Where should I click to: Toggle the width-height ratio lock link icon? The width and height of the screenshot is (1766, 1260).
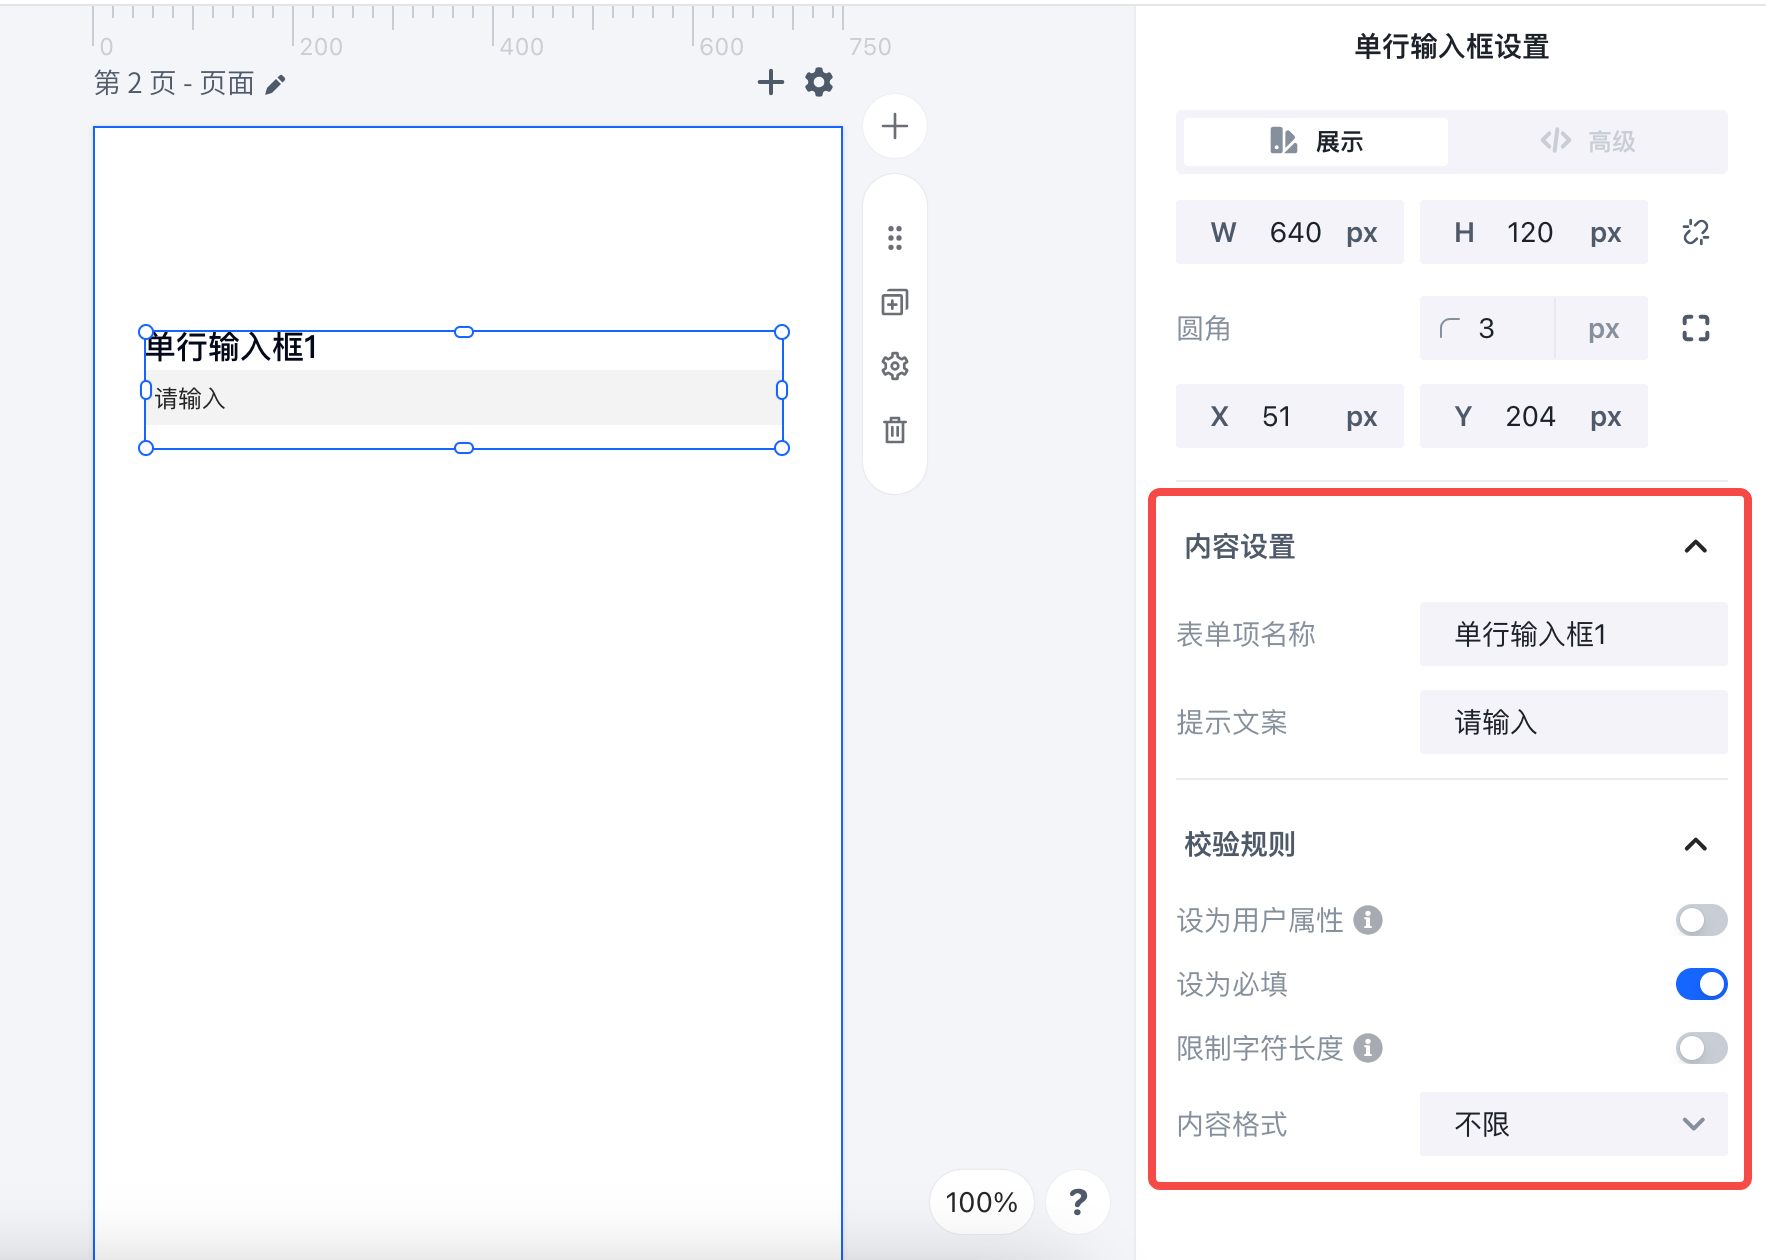click(1696, 232)
